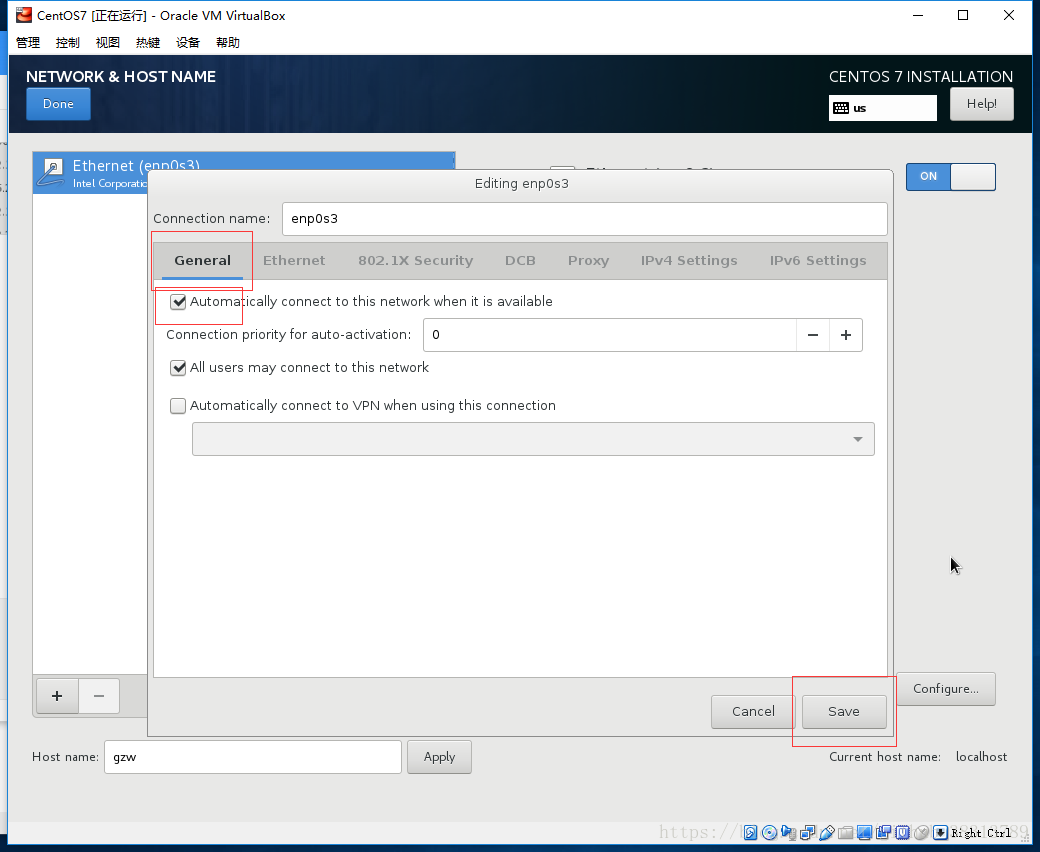Click the shared folders status icon
Image resolution: width=1040 pixels, height=852 pixels.
pos(846,833)
